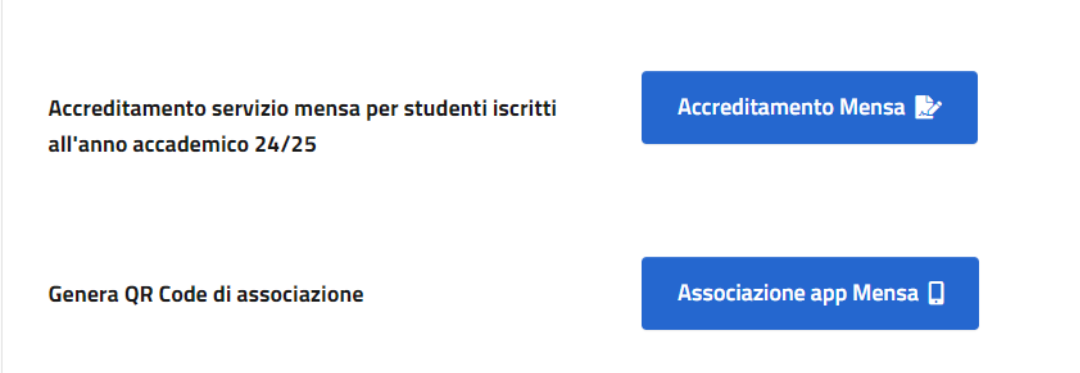Generate association QR code via the bottom blue button
Viewport: 1080px width, 373px height.
click(x=810, y=293)
